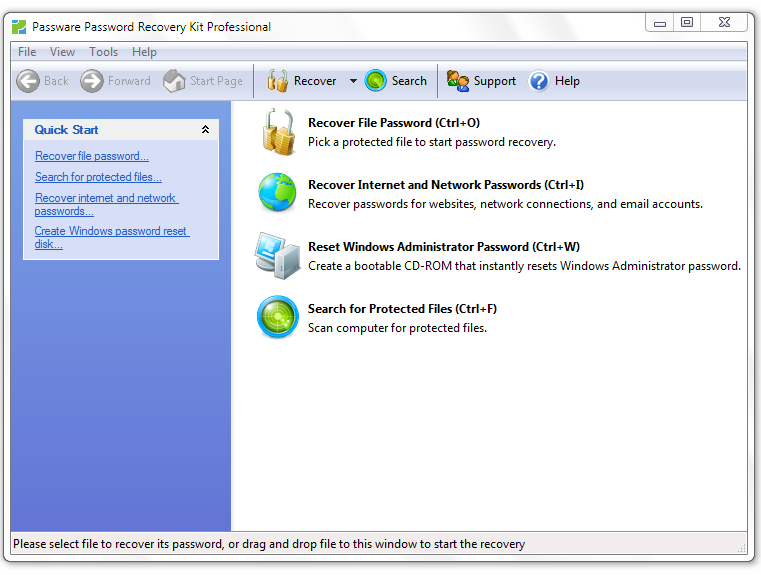Select 'Recover Internet and Network Passwords (Ctrl+I)' heading
Image resolution: width=761 pixels, height=575 pixels.
pos(446,185)
